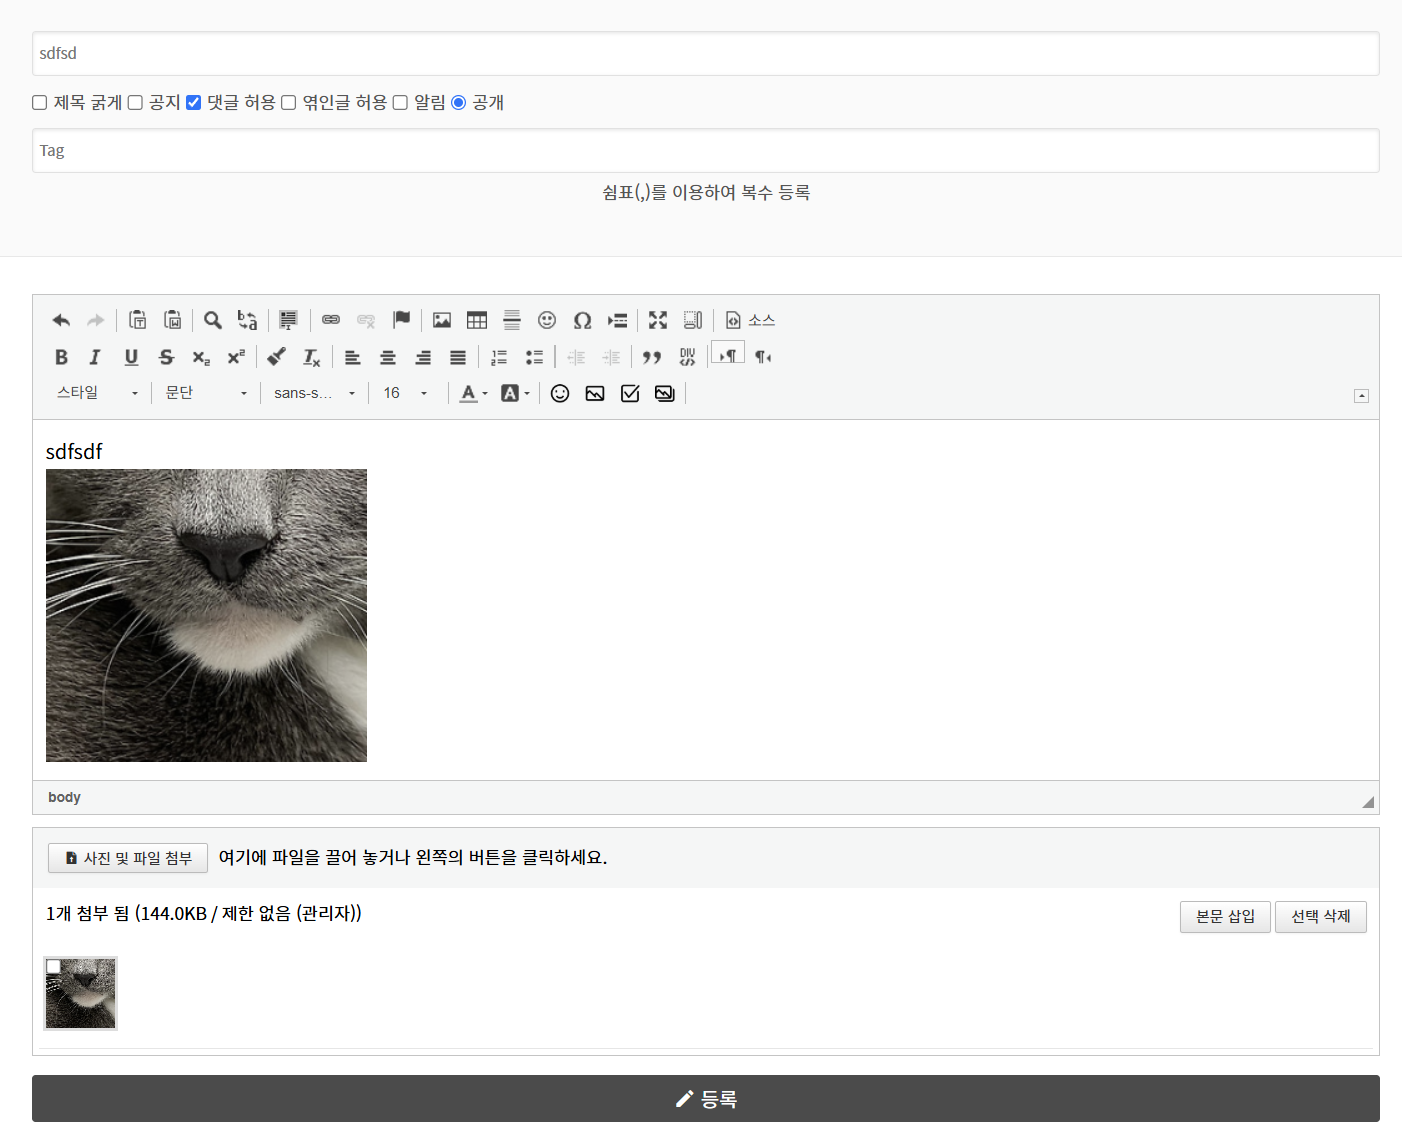Viewport: 1402px width, 1147px height.
Task: Open the 문단 paragraph format dropdown
Action: tap(206, 393)
